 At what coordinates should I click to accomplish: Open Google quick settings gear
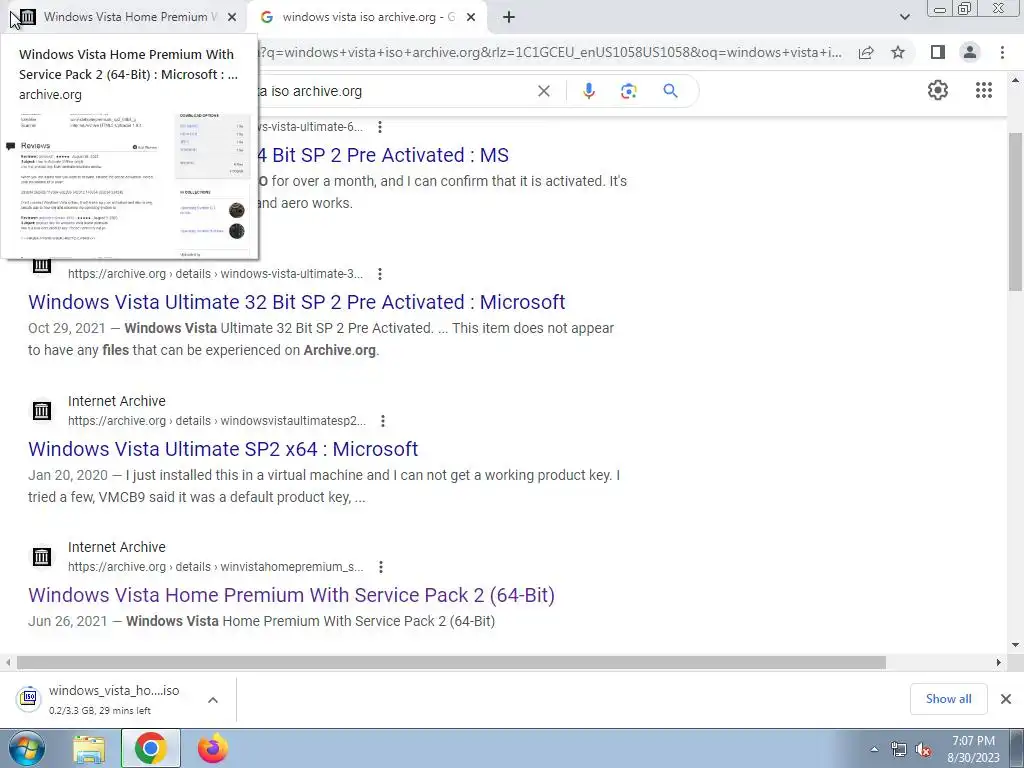click(x=938, y=90)
